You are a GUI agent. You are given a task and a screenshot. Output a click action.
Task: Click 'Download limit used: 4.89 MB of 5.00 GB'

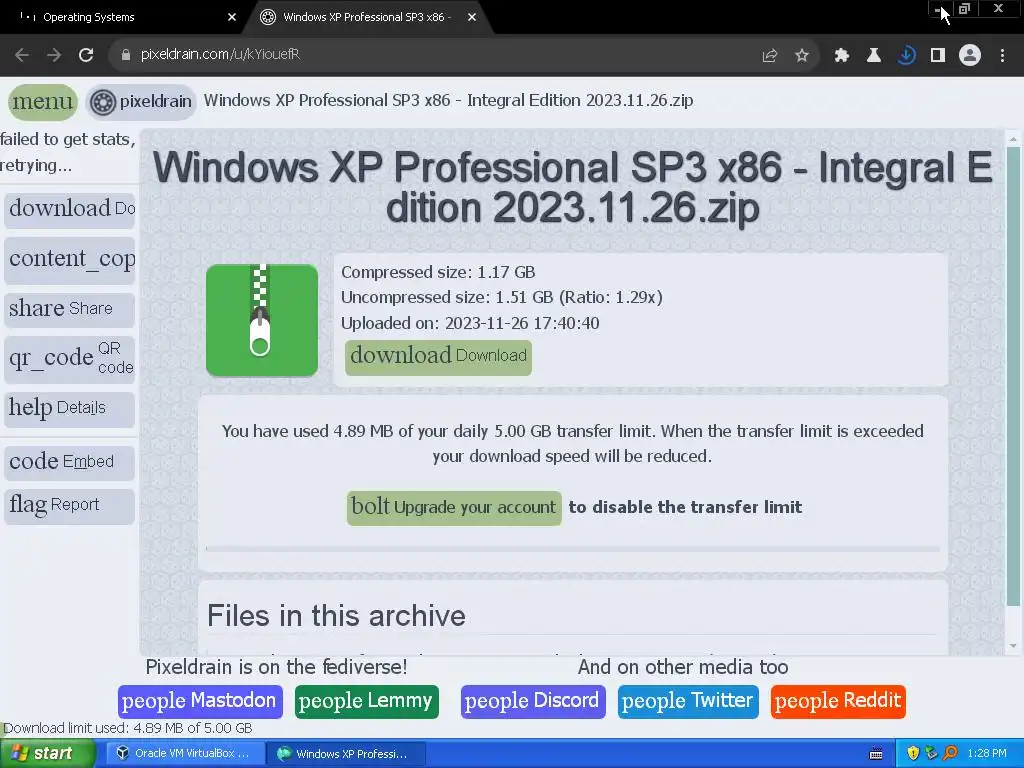pos(128,728)
